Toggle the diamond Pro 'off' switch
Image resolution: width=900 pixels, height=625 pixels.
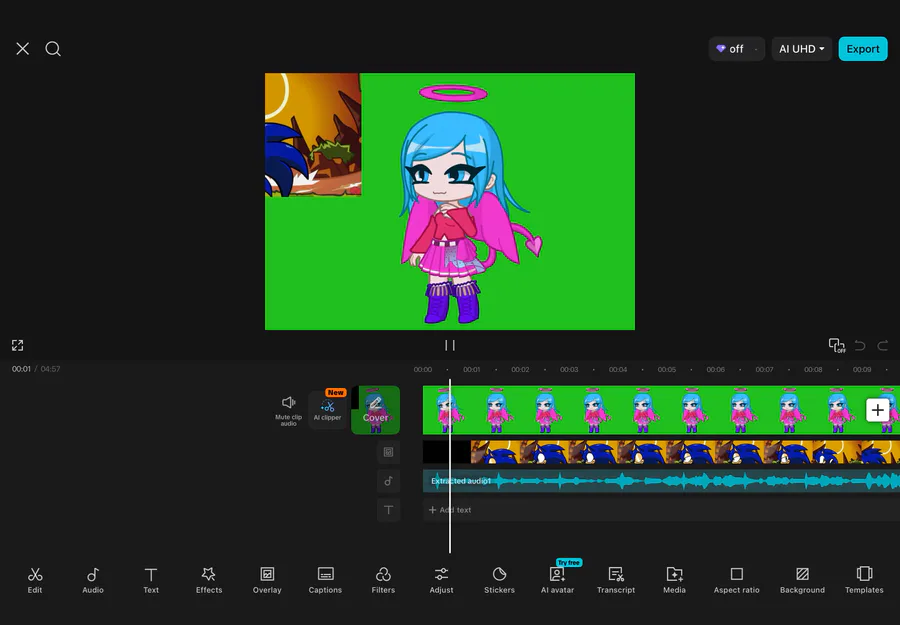point(736,49)
